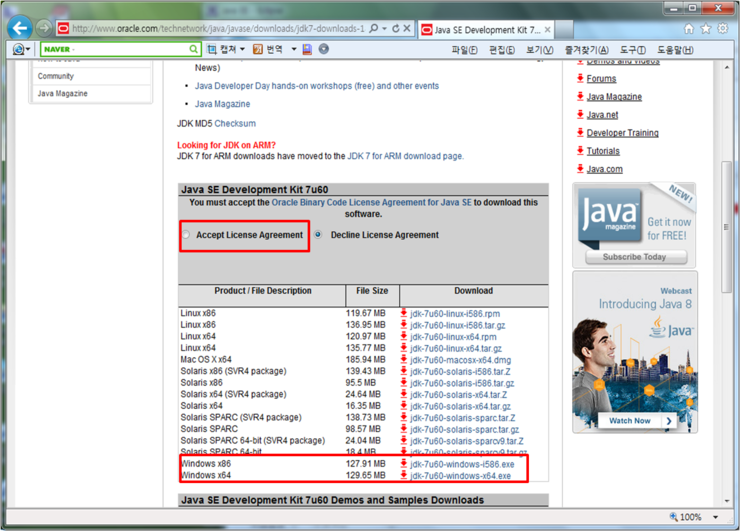The height and width of the screenshot is (531, 740).
Task: Open the translate (번역) dropdown arrow
Action: click(294, 49)
